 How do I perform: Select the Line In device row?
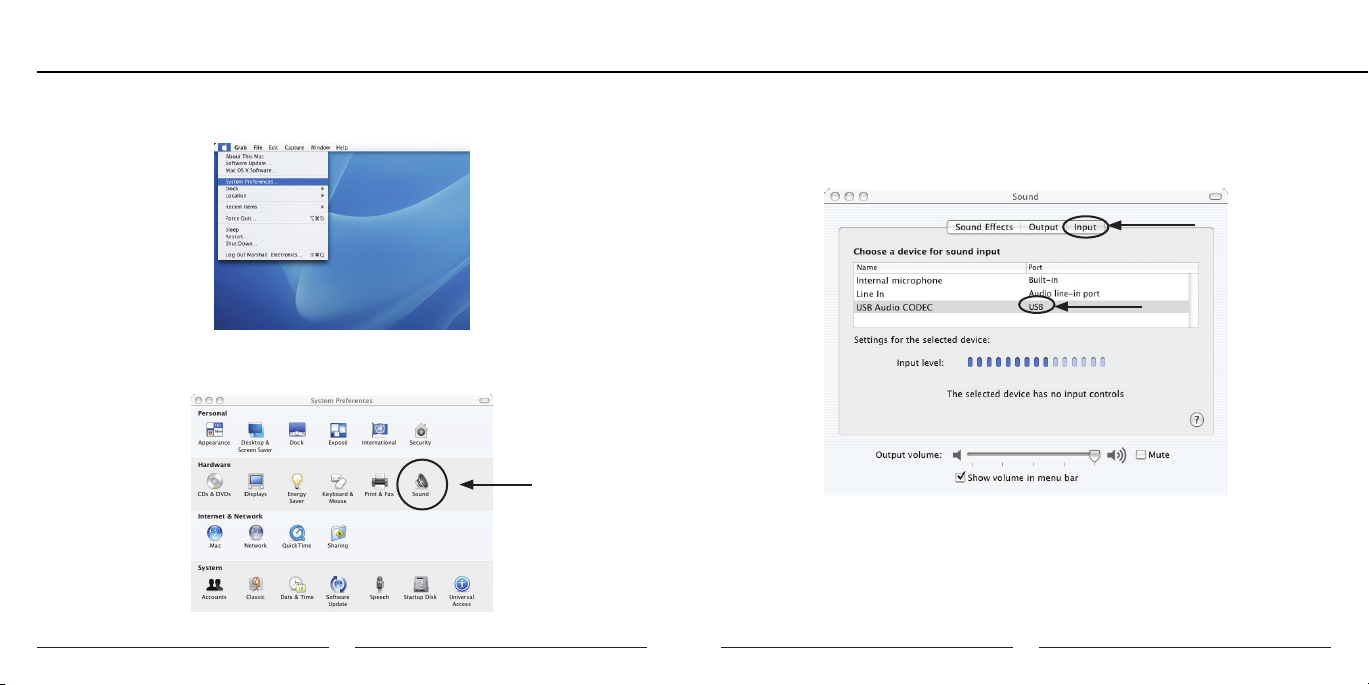(x=1020, y=294)
